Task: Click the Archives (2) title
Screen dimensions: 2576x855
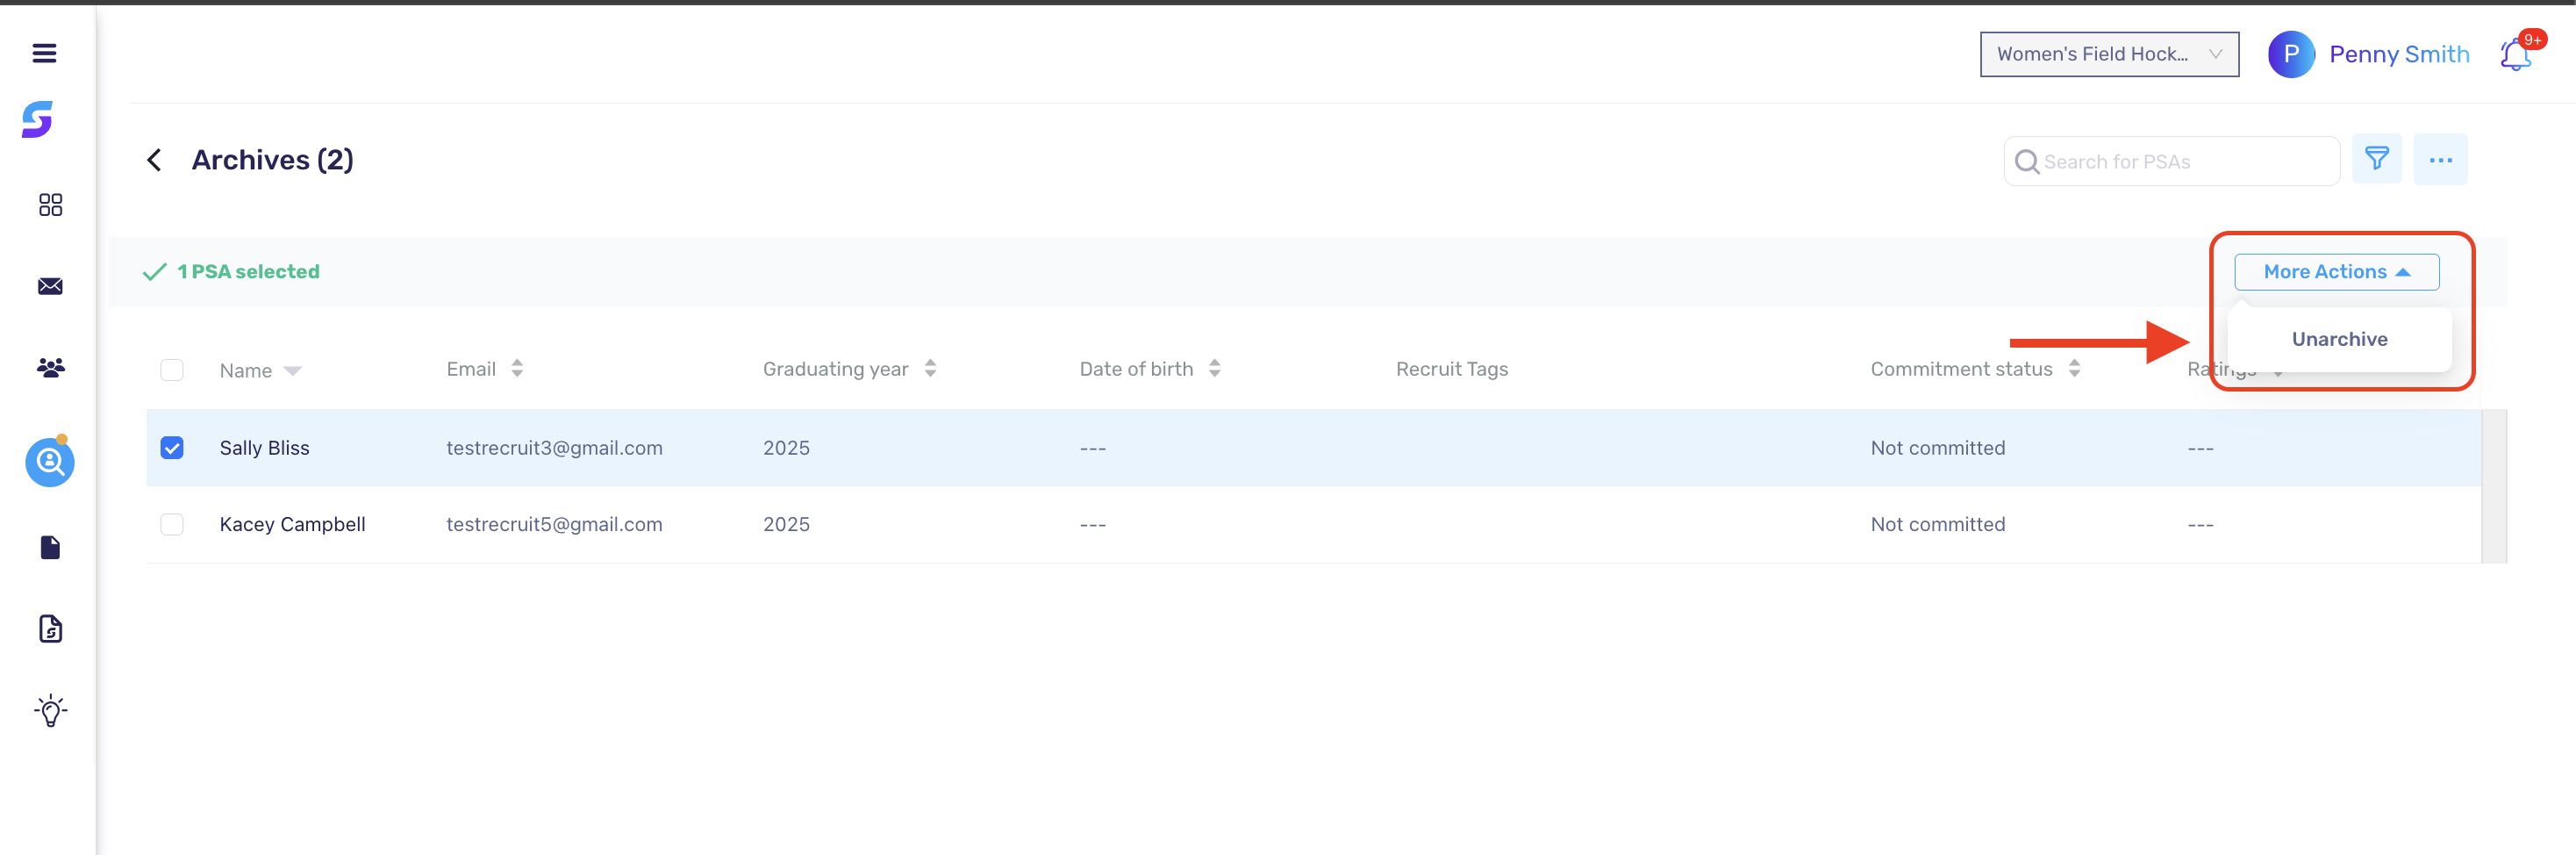Action: pyautogui.click(x=272, y=160)
